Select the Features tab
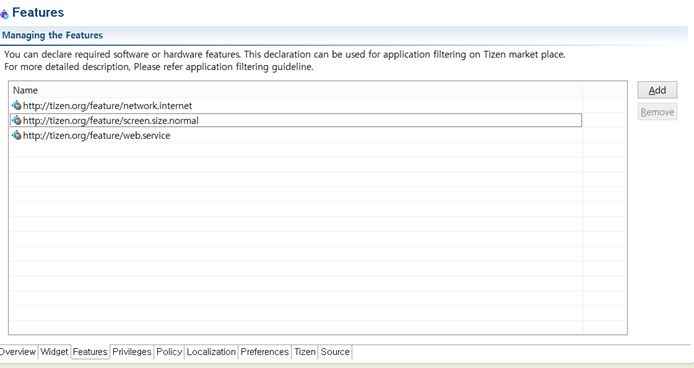Image resolution: width=694 pixels, height=368 pixels. pyautogui.click(x=90, y=352)
